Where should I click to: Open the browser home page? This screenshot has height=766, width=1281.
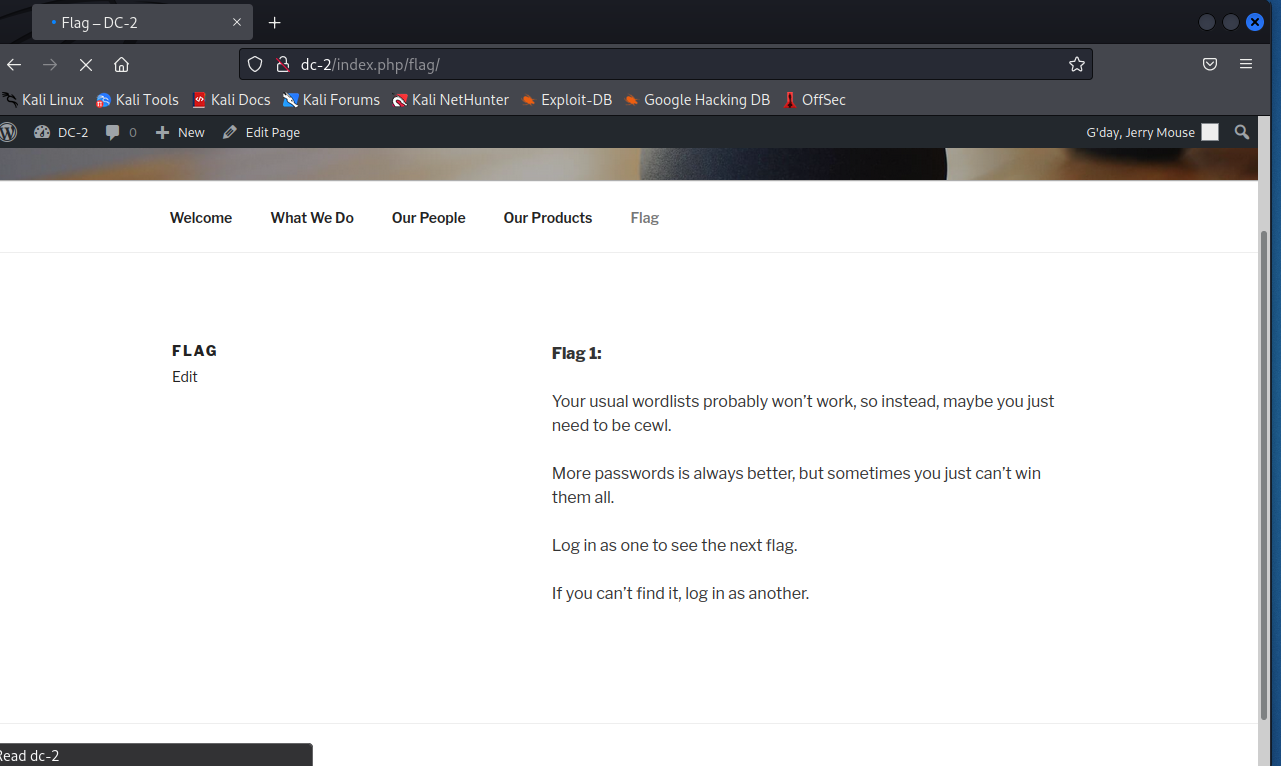121,64
